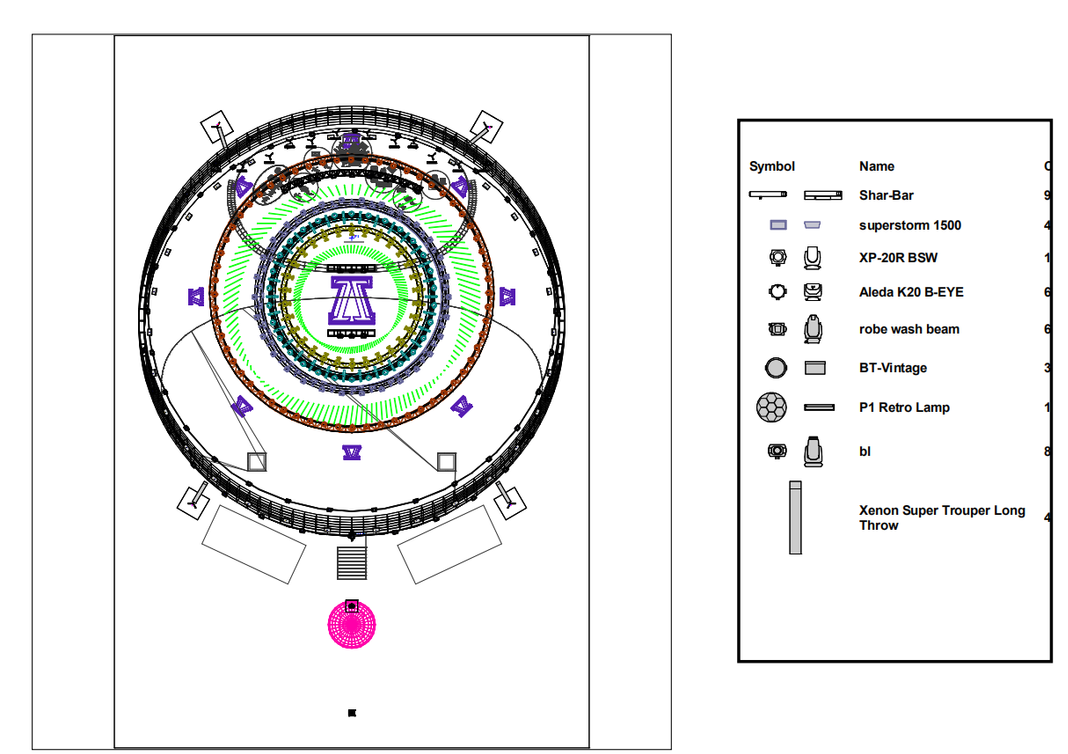
Task: Select the BT-Vintage round front-view symbol
Action: tap(776, 368)
